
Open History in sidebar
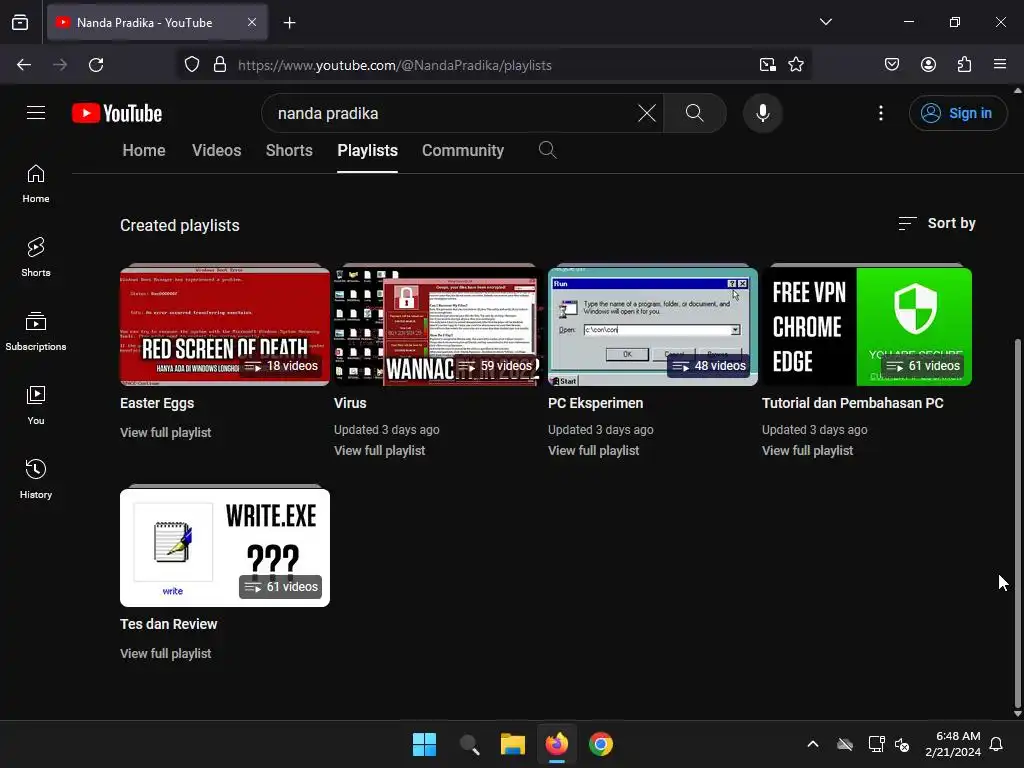[x=36, y=479]
